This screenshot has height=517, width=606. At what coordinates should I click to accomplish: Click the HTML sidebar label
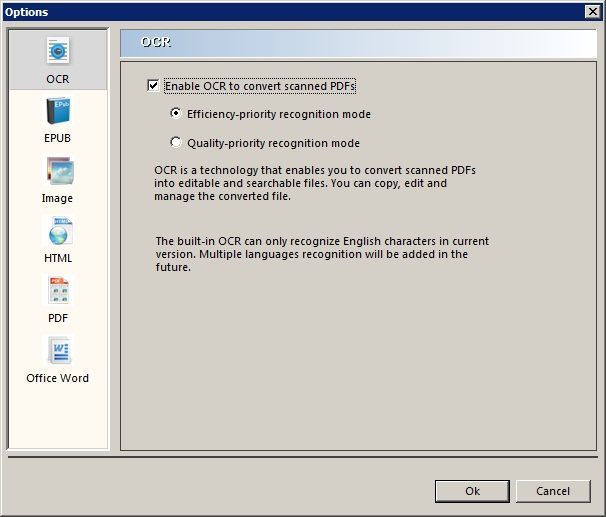[58, 258]
